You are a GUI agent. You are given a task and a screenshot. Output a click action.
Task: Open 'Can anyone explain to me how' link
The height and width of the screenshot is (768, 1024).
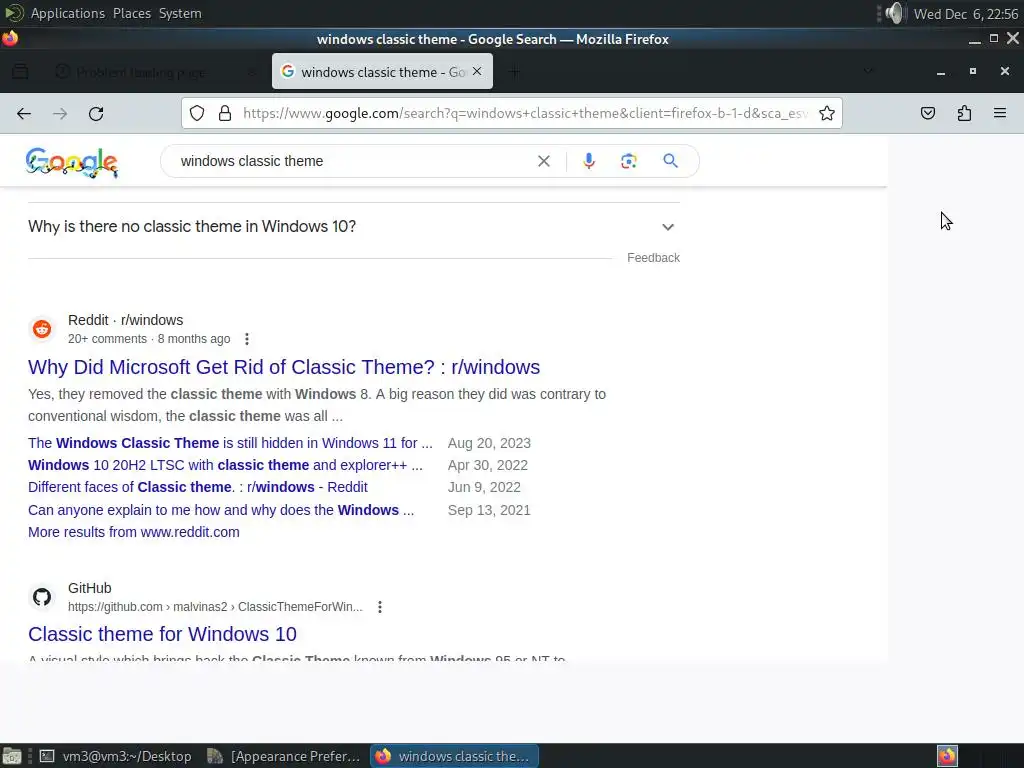point(221,510)
